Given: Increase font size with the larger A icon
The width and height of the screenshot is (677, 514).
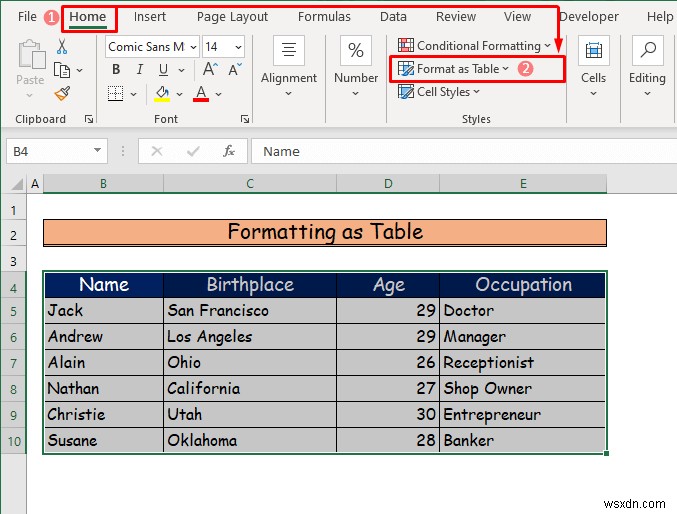Looking at the screenshot, I should [x=210, y=69].
